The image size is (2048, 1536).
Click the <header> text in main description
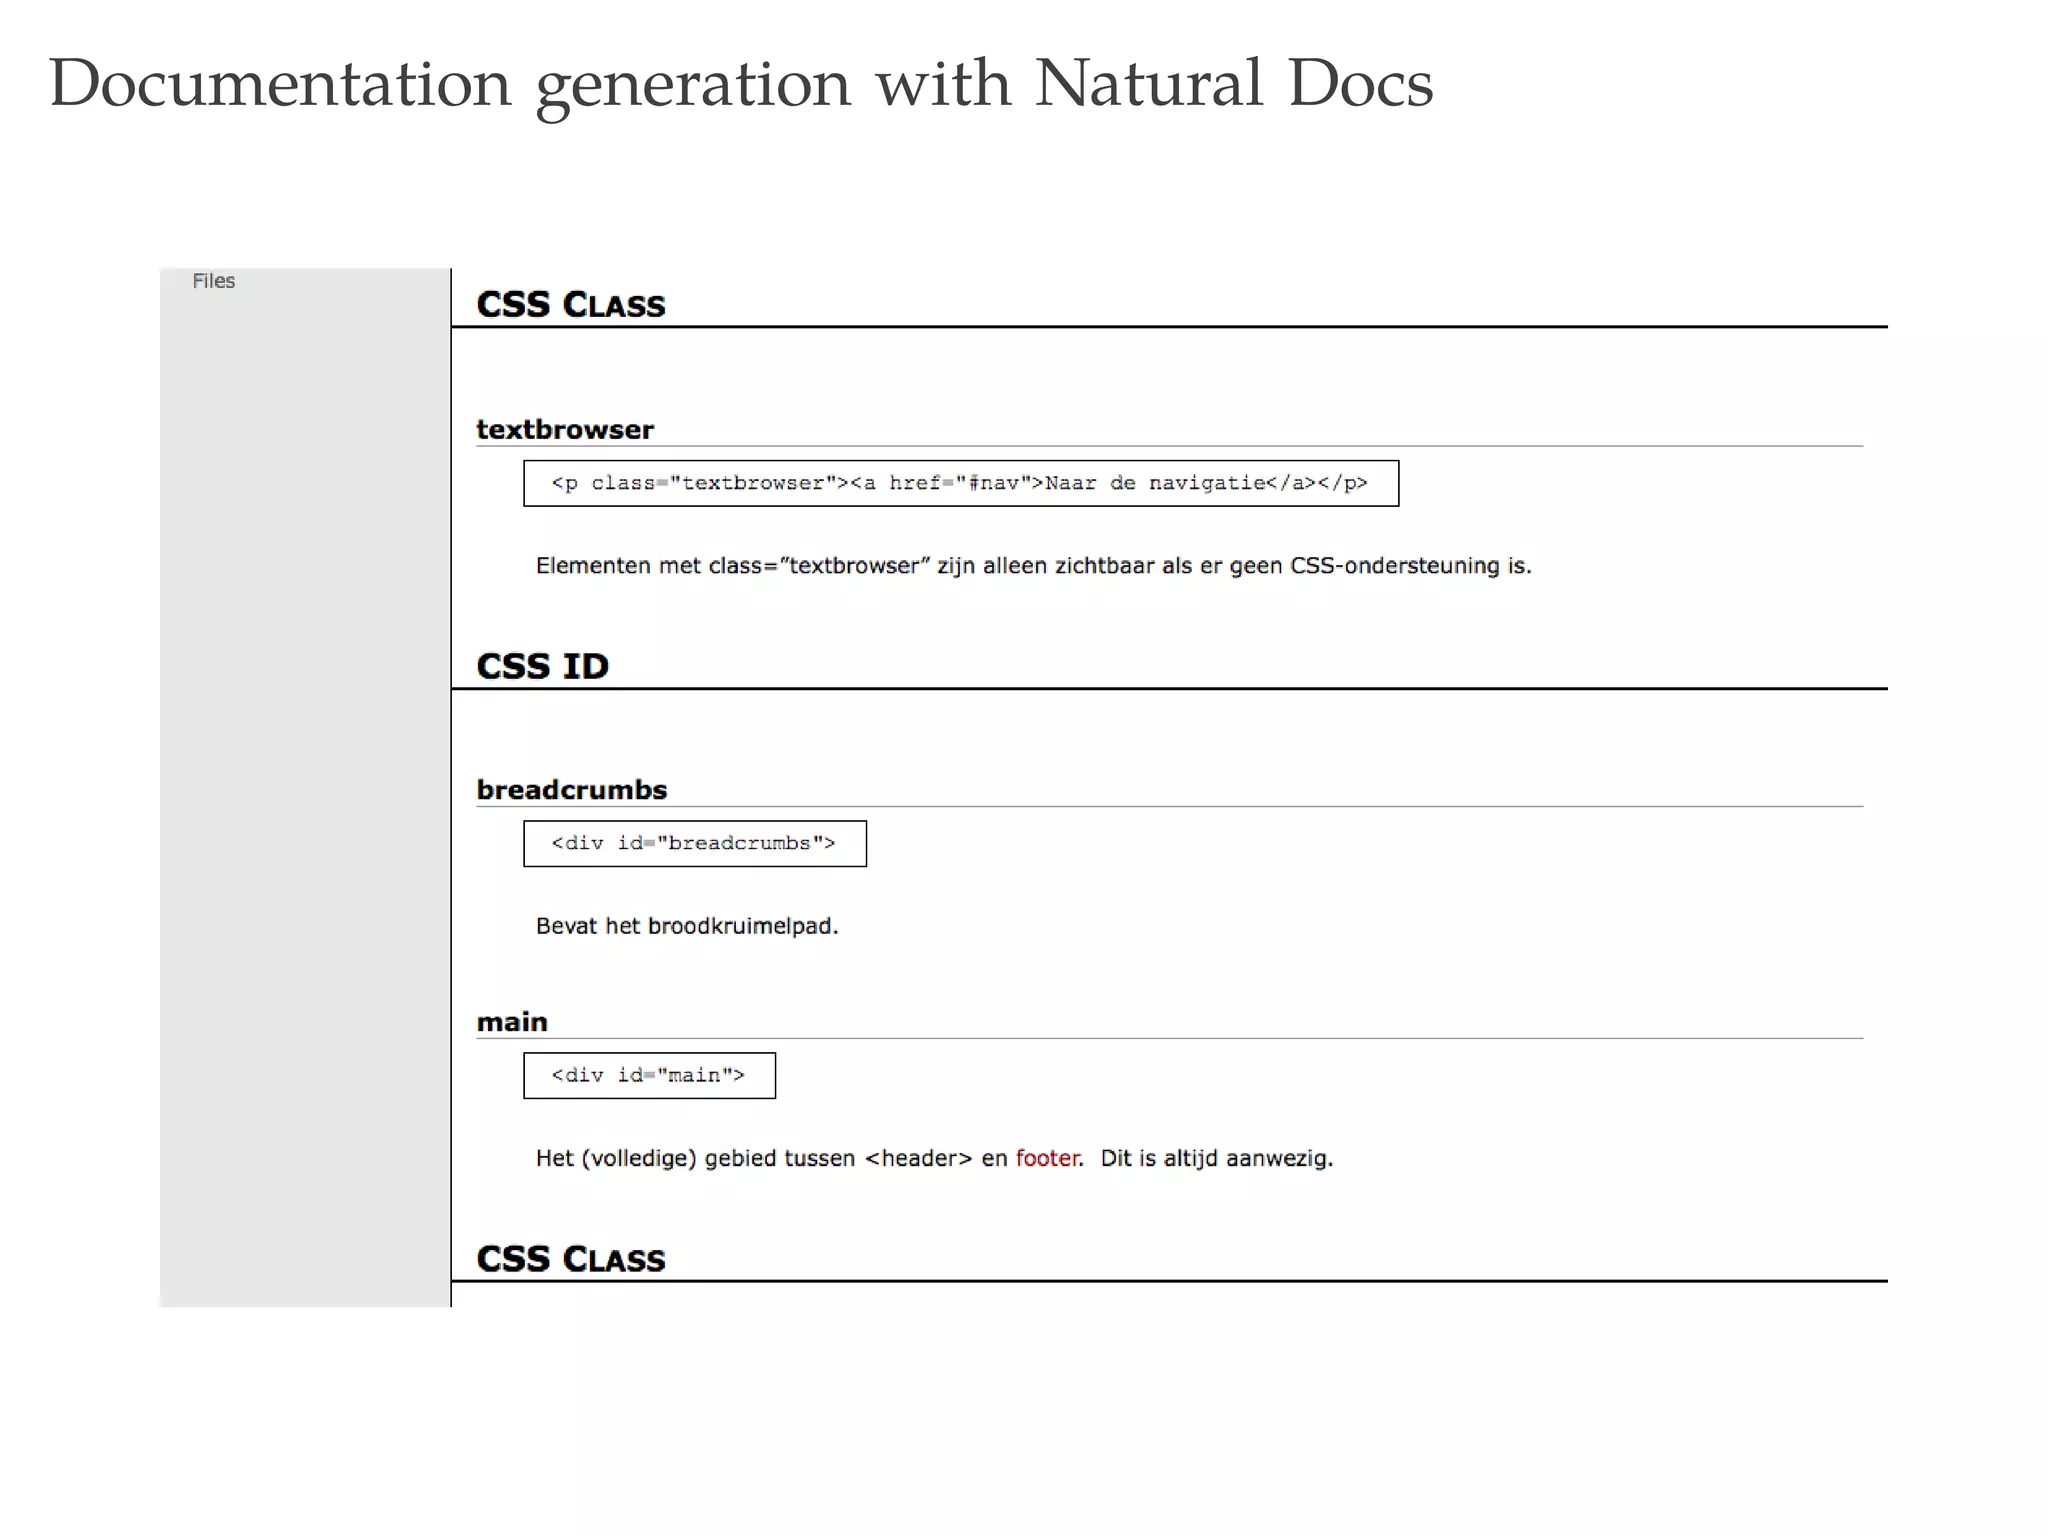tap(917, 1158)
